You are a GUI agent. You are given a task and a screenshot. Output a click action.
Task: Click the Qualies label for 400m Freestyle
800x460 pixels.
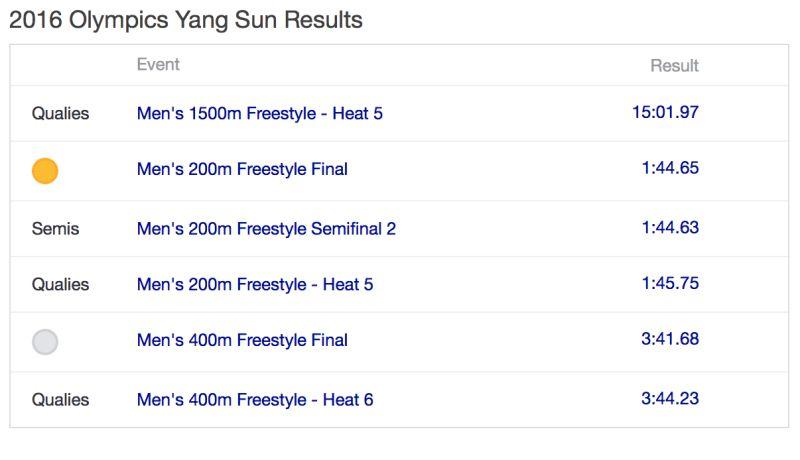point(60,400)
